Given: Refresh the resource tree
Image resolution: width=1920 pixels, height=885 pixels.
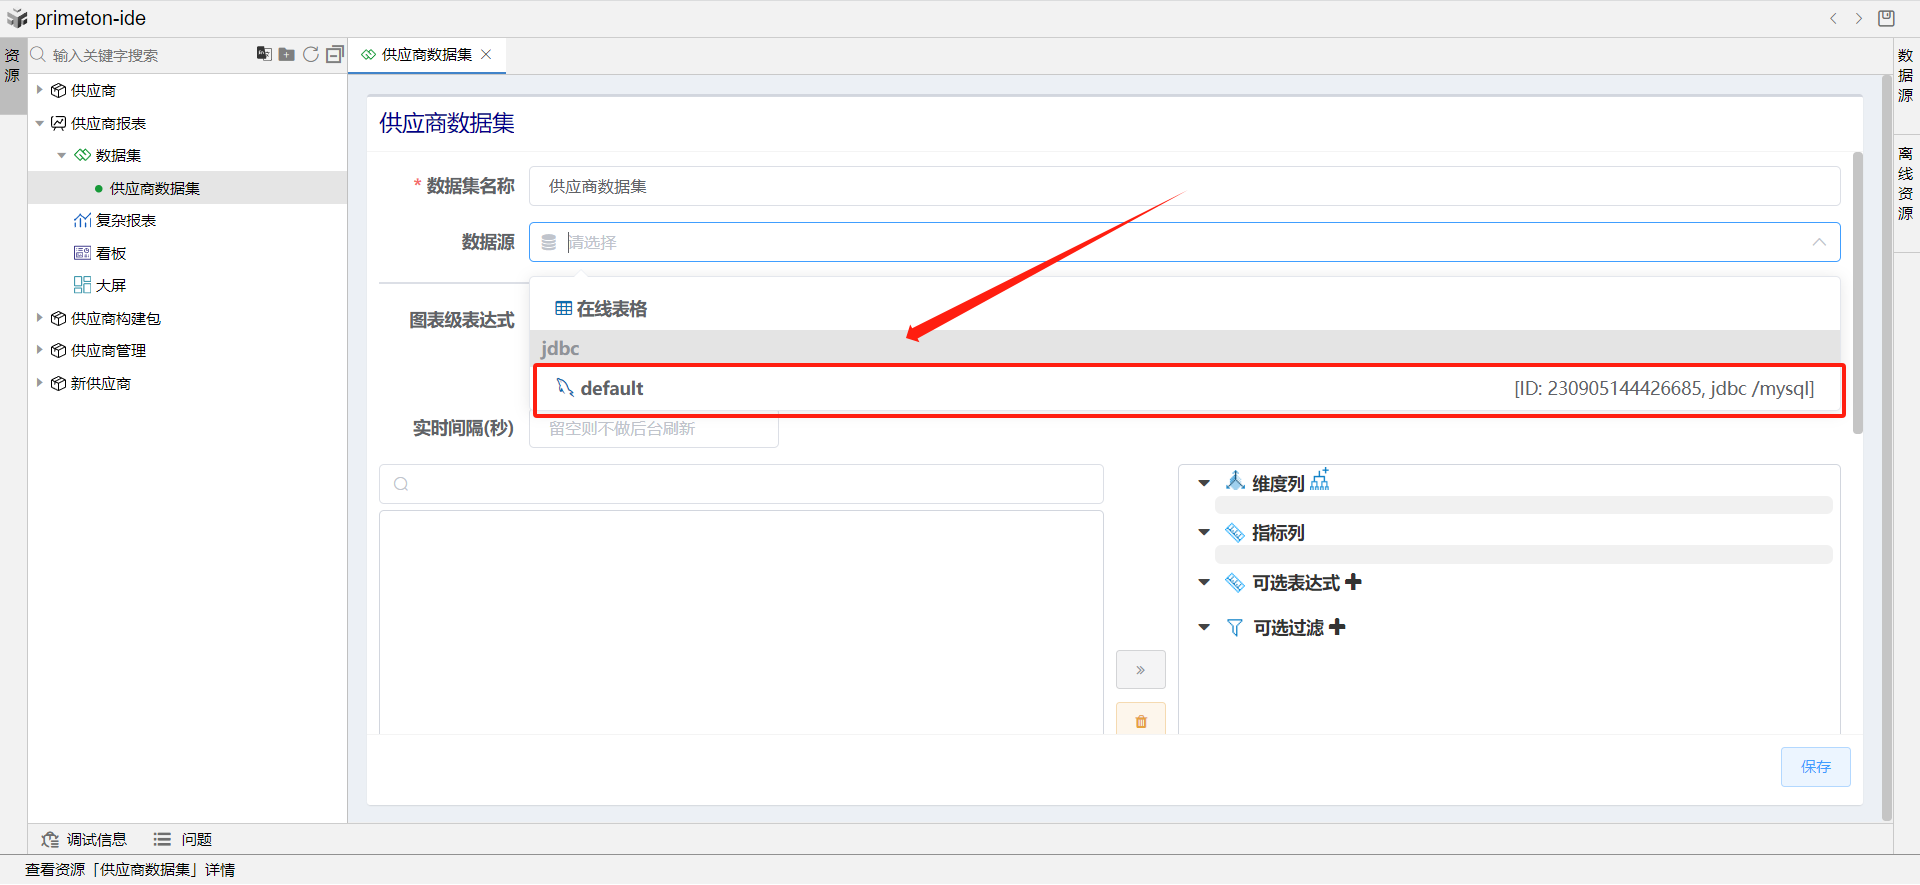Looking at the screenshot, I should 311,54.
